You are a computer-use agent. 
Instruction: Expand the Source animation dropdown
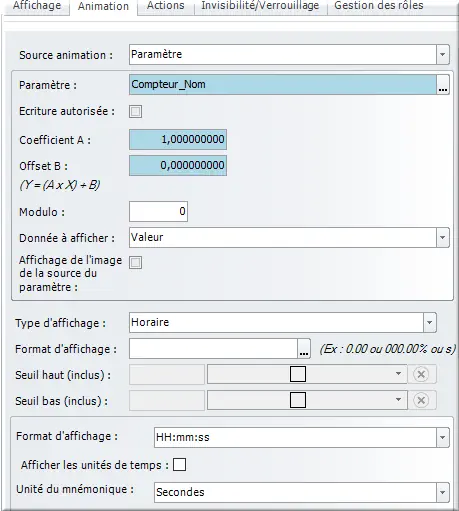click(443, 55)
